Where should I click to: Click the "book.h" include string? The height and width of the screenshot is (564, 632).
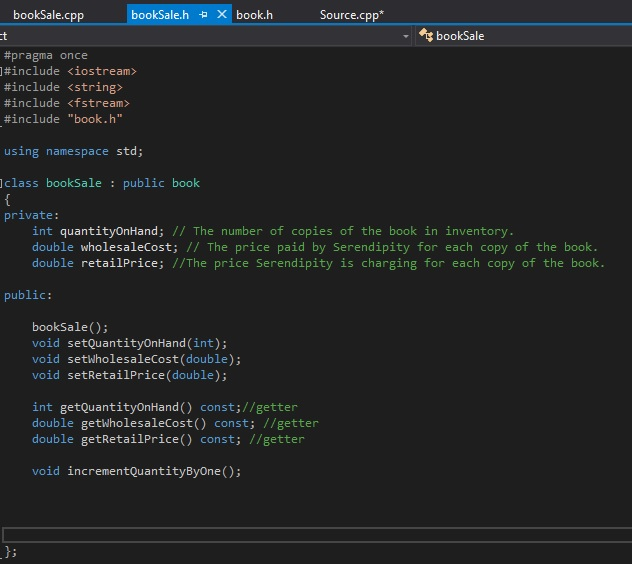click(95, 119)
